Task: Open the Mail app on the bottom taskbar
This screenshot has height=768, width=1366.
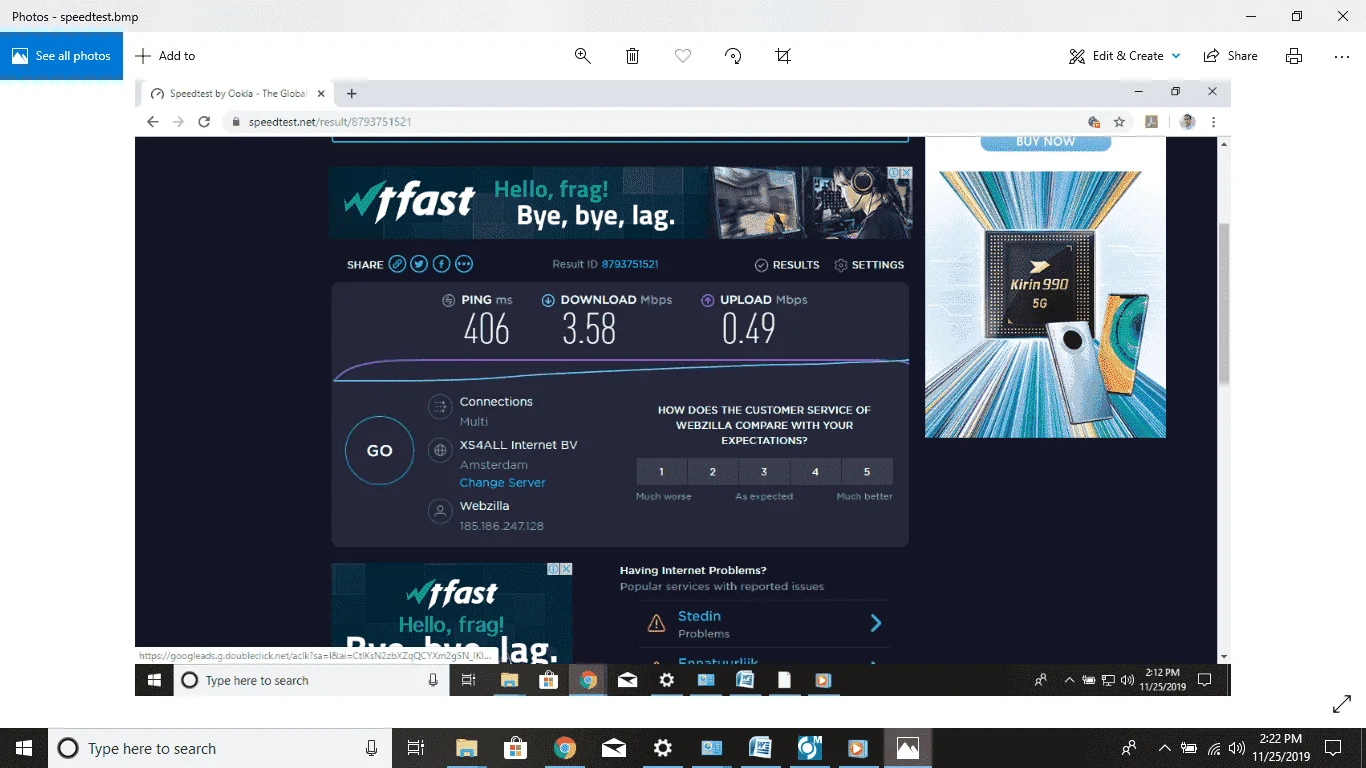Action: tap(614, 748)
